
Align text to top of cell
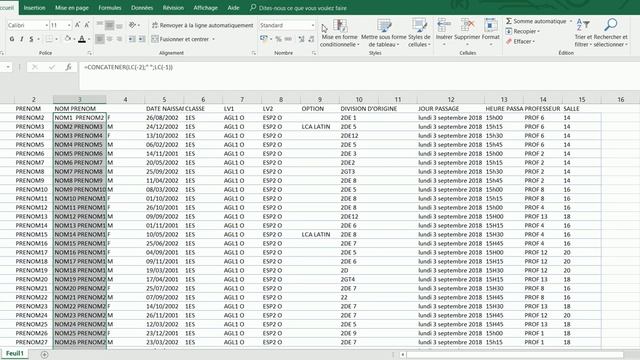coord(100,25)
